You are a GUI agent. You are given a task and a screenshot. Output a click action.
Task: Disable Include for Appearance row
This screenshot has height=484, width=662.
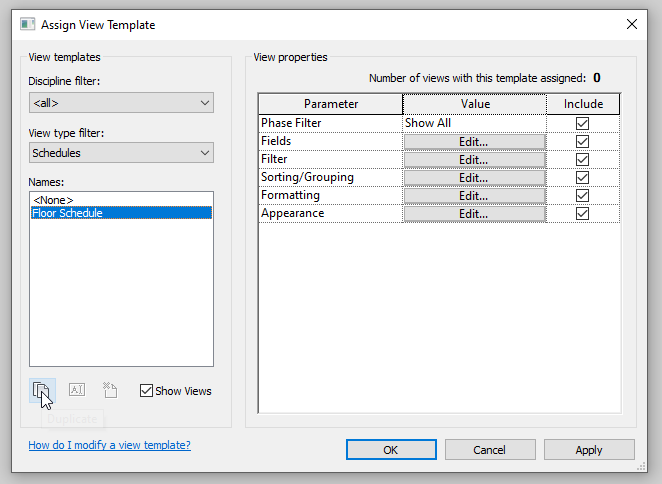[x=583, y=214]
